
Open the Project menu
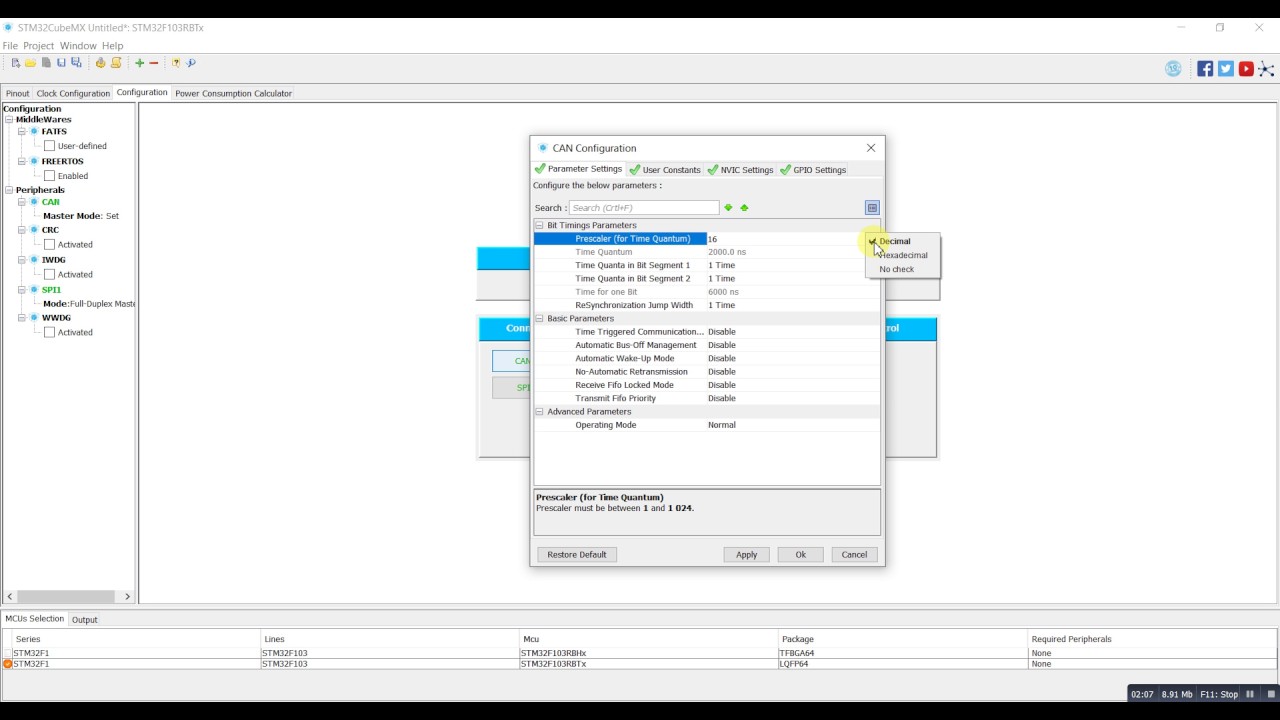click(38, 46)
